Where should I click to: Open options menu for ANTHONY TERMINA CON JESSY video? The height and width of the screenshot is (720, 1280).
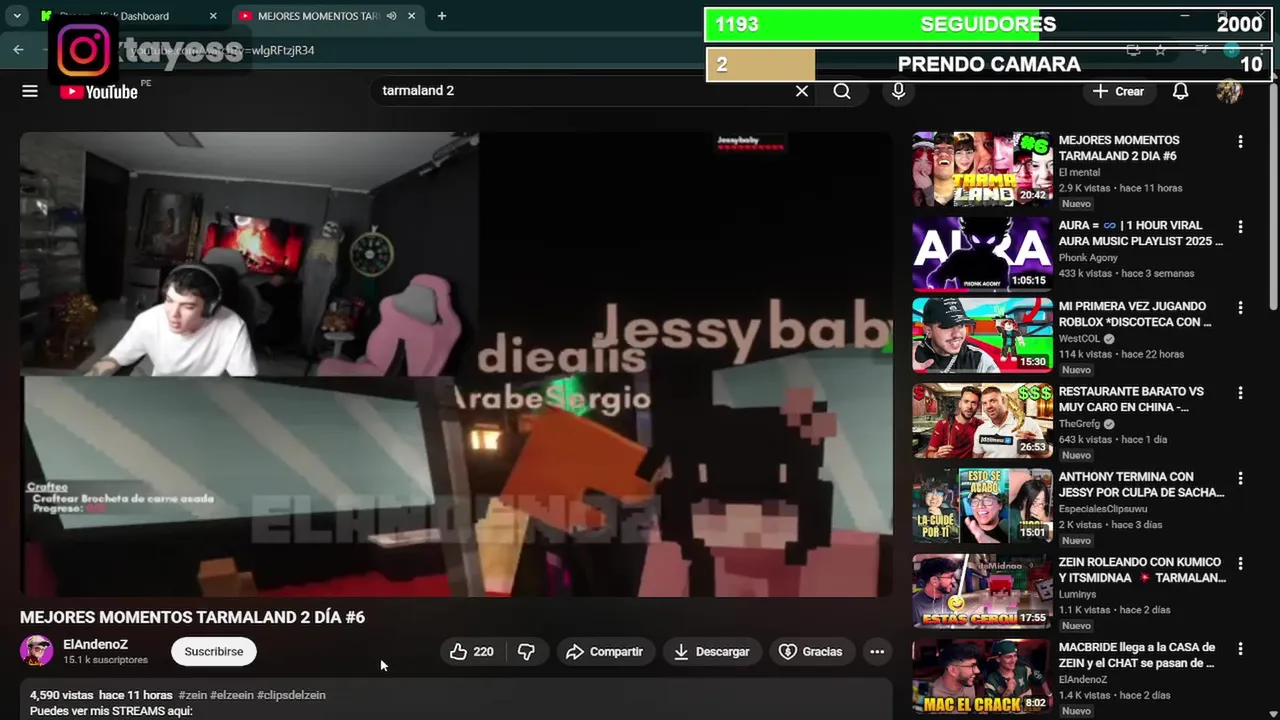tap(1240, 478)
